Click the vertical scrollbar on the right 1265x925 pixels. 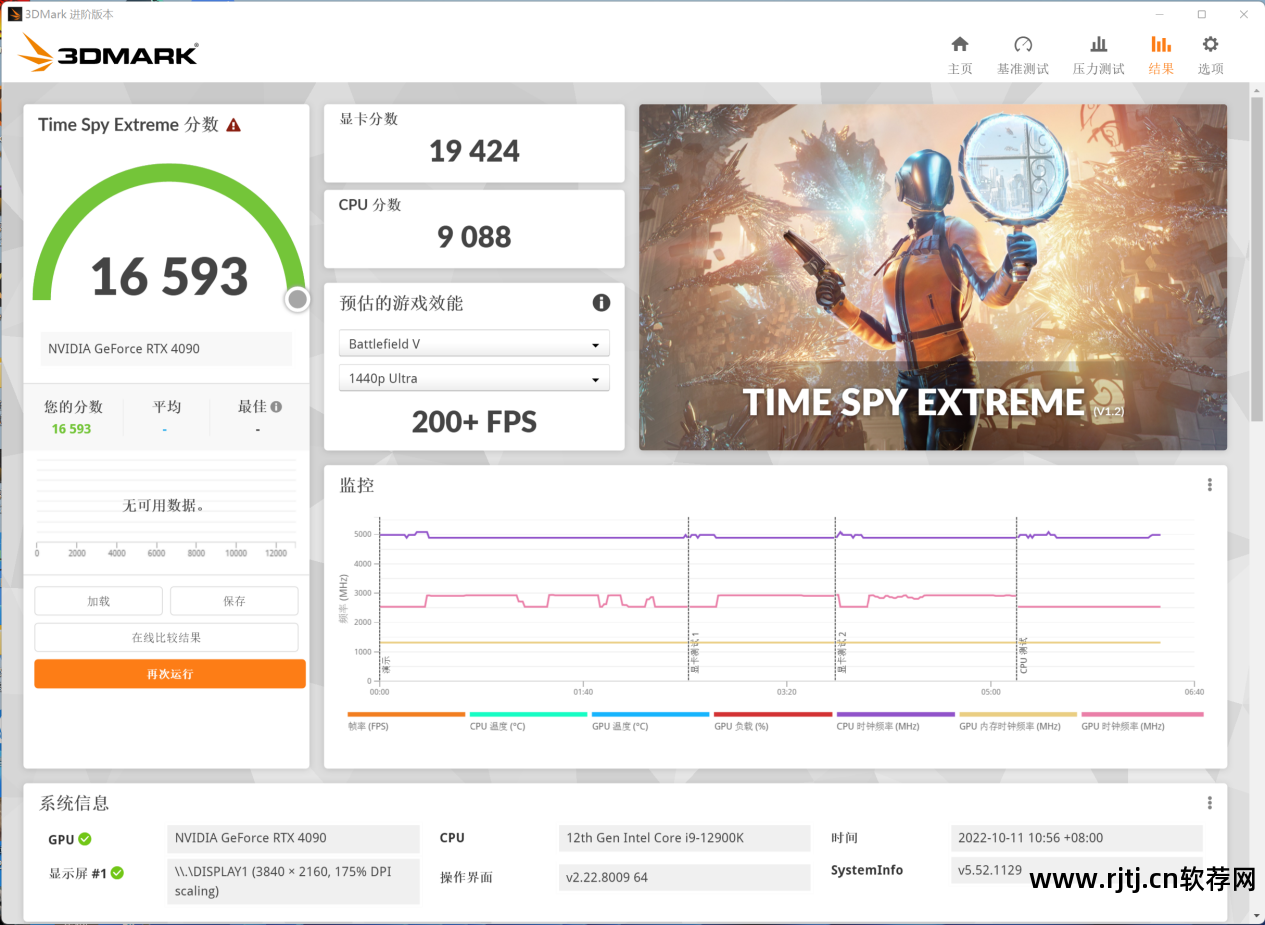point(1257,260)
